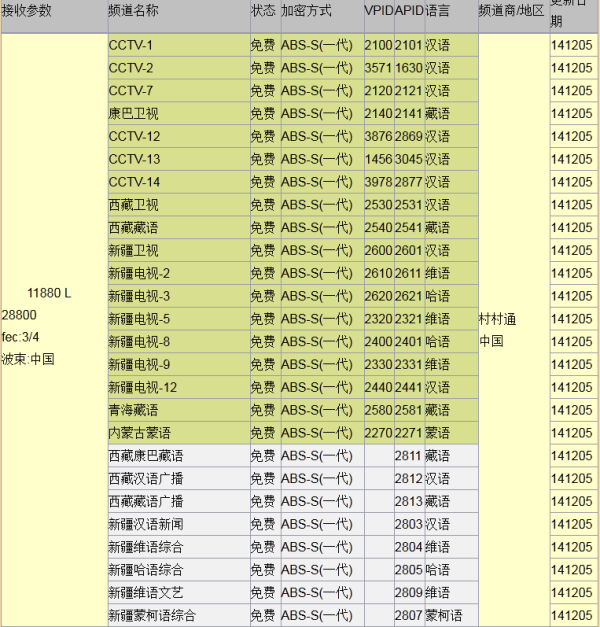The width and height of the screenshot is (600, 627).
Task: Select the 新疆电视-8 channel name
Action: coord(139,341)
